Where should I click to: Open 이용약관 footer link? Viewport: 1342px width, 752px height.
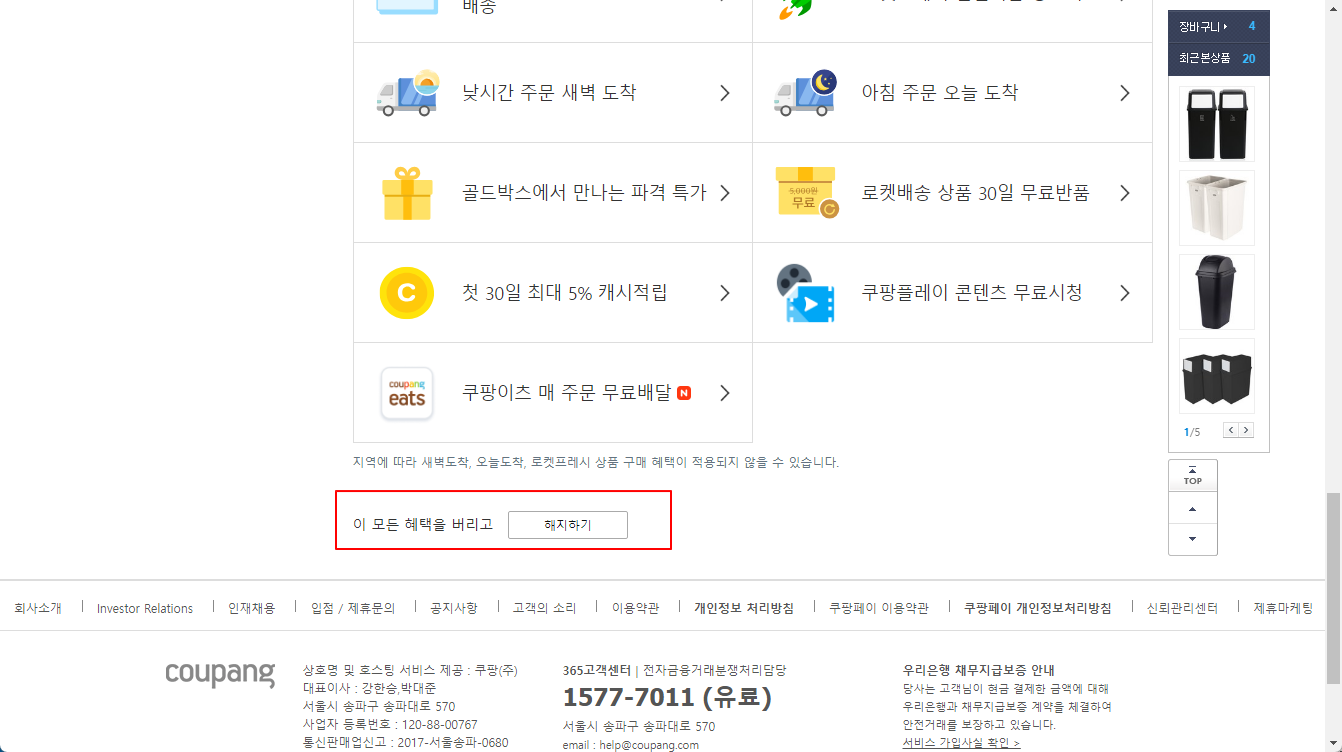pos(636,608)
